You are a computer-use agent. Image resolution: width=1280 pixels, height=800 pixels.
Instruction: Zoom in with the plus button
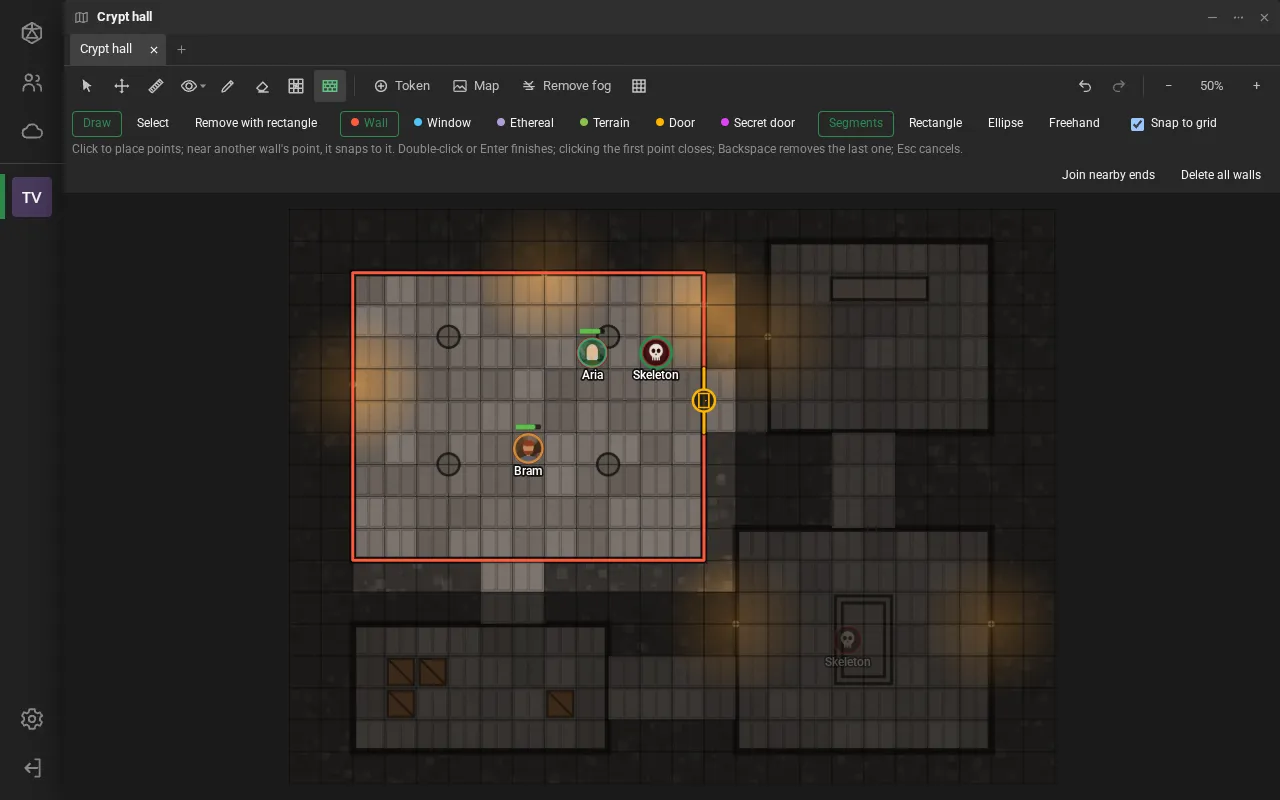click(1257, 86)
